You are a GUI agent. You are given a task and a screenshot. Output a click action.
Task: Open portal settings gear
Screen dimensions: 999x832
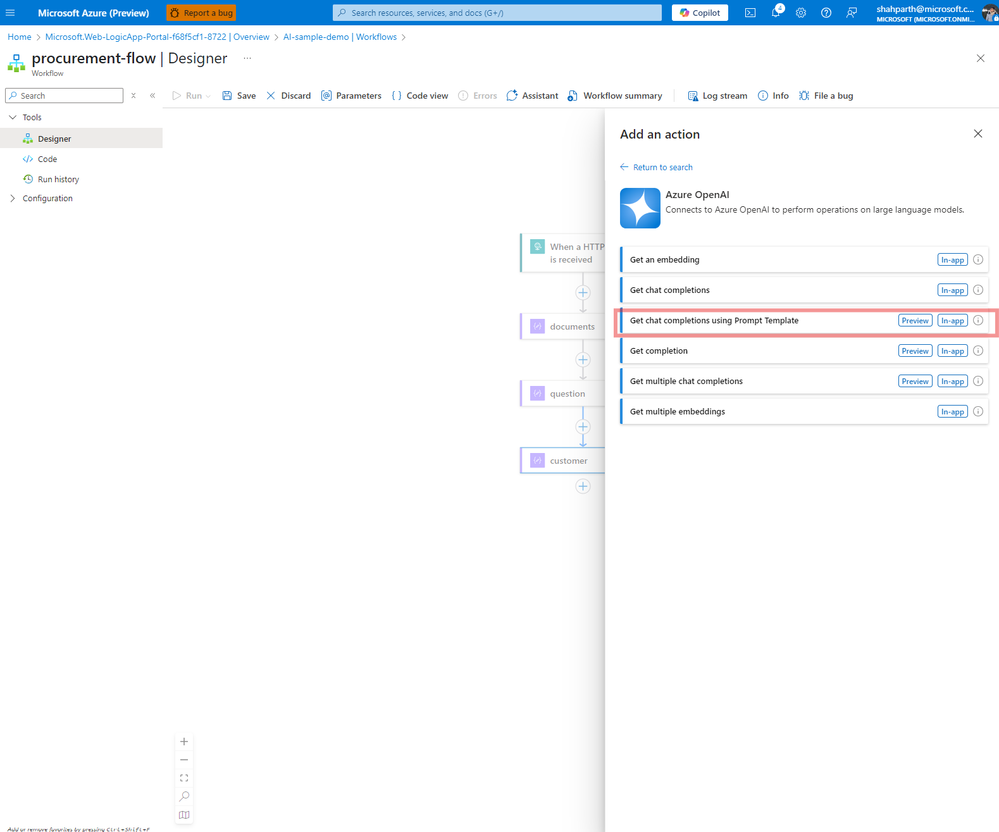(x=801, y=13)
